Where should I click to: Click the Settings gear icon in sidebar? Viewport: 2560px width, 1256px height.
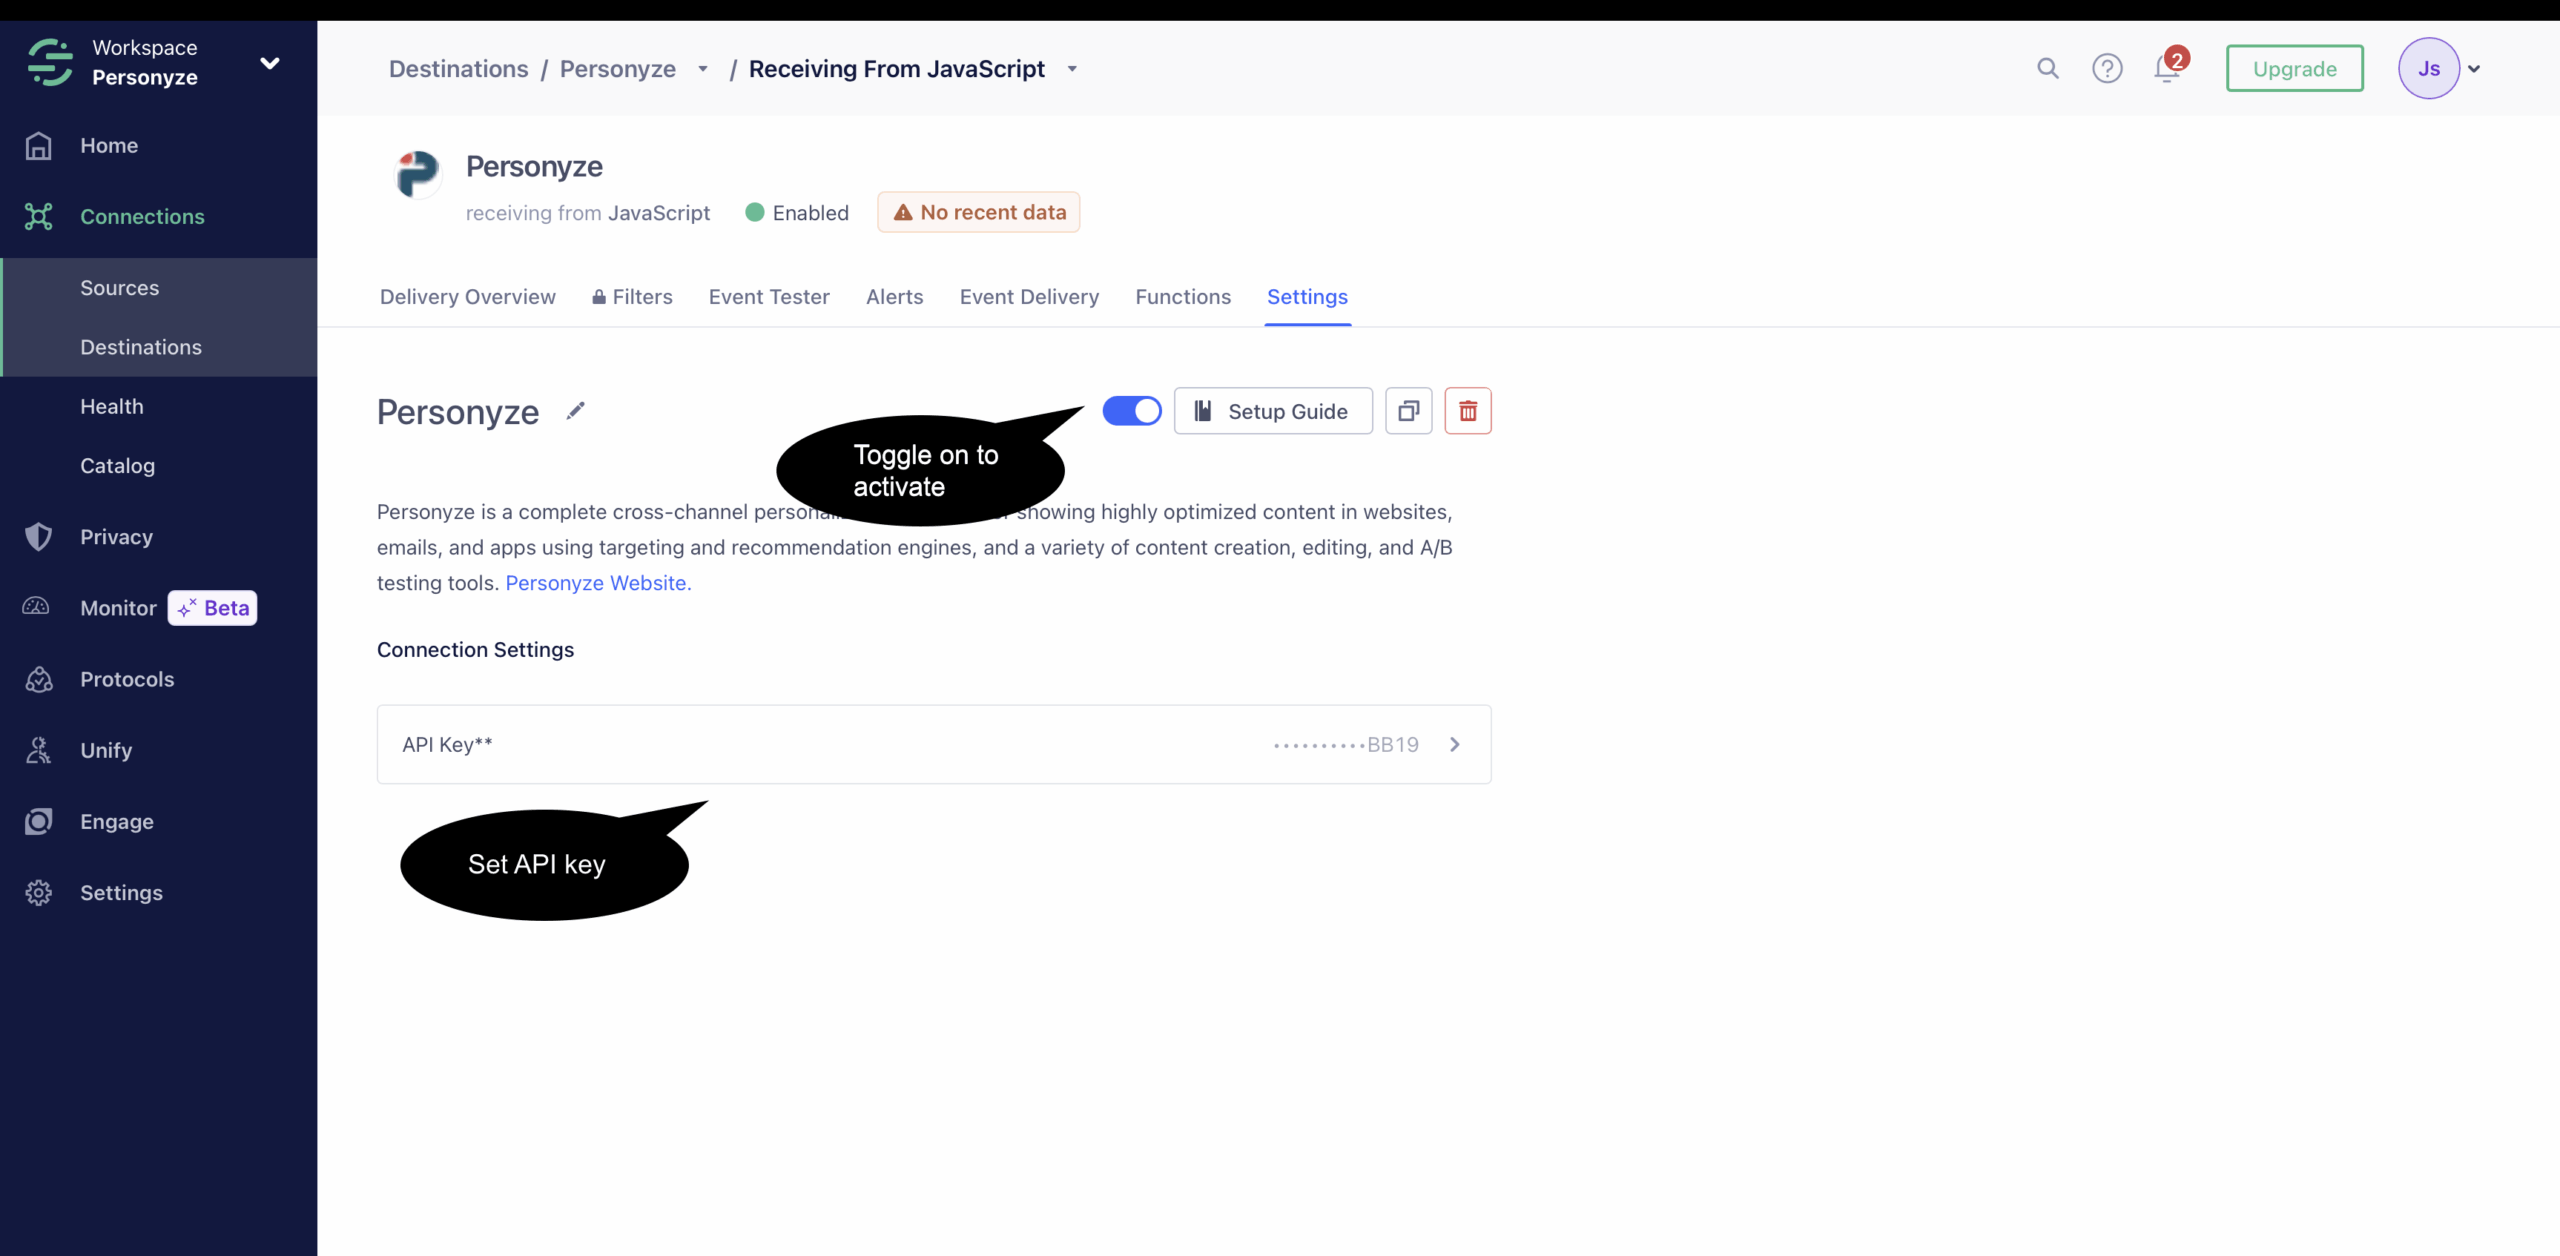coord(38,892)
